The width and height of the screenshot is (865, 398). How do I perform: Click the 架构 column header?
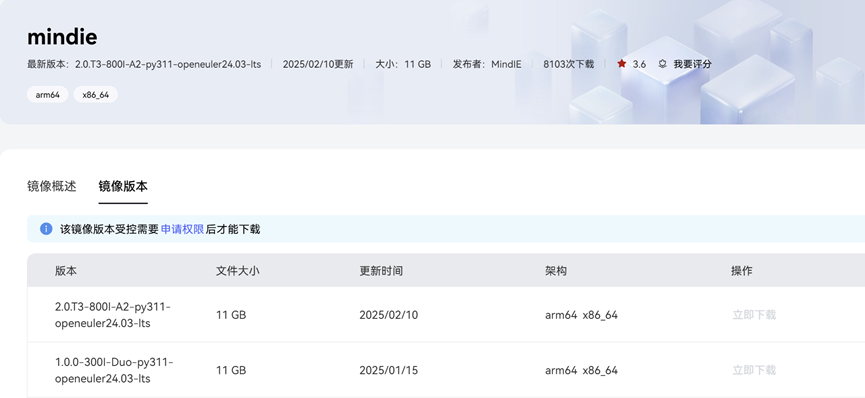coord(556,271)
